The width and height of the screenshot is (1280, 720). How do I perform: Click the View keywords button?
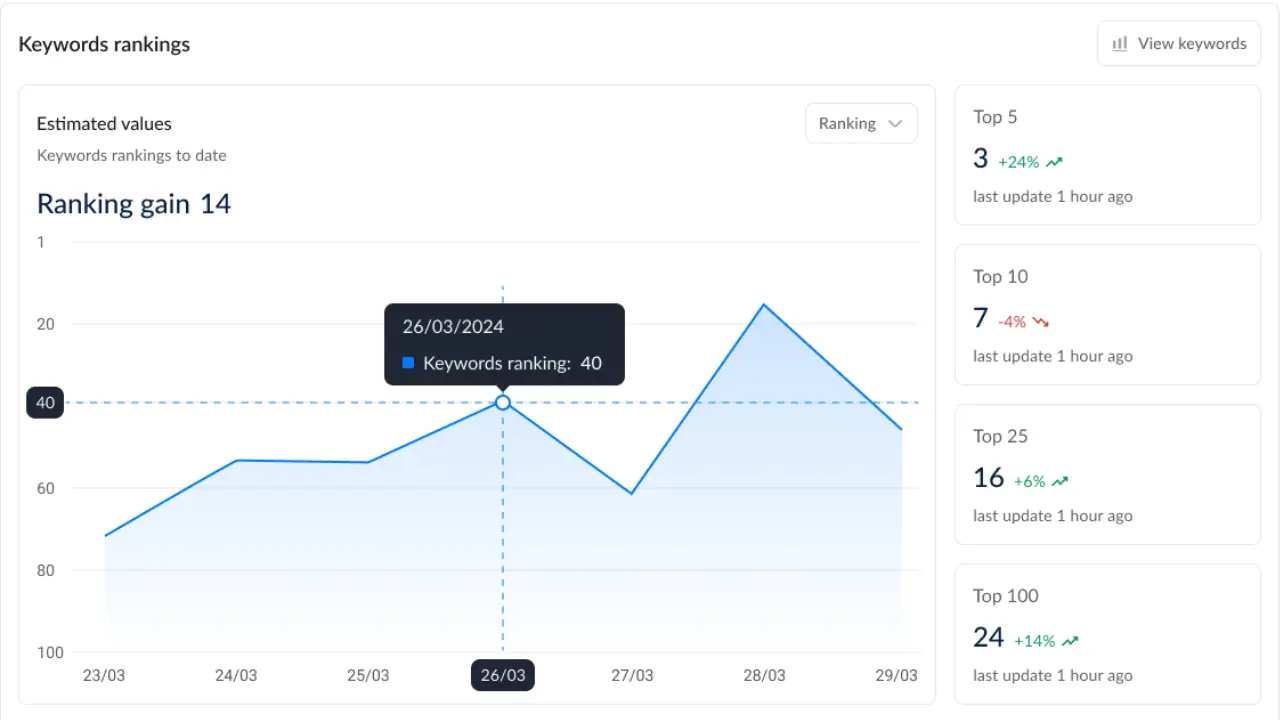pyautogui.click(x=1178, y=43)
